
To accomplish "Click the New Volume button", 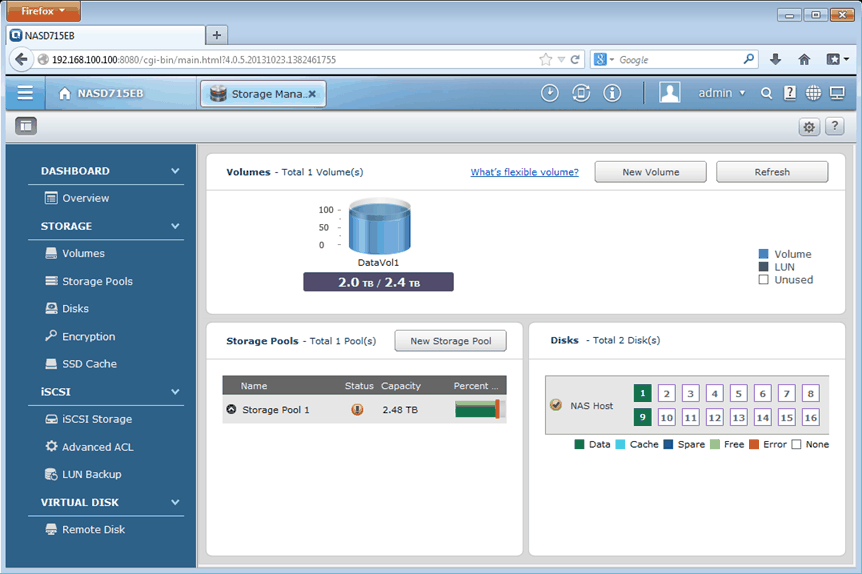I will pos(650,172).
